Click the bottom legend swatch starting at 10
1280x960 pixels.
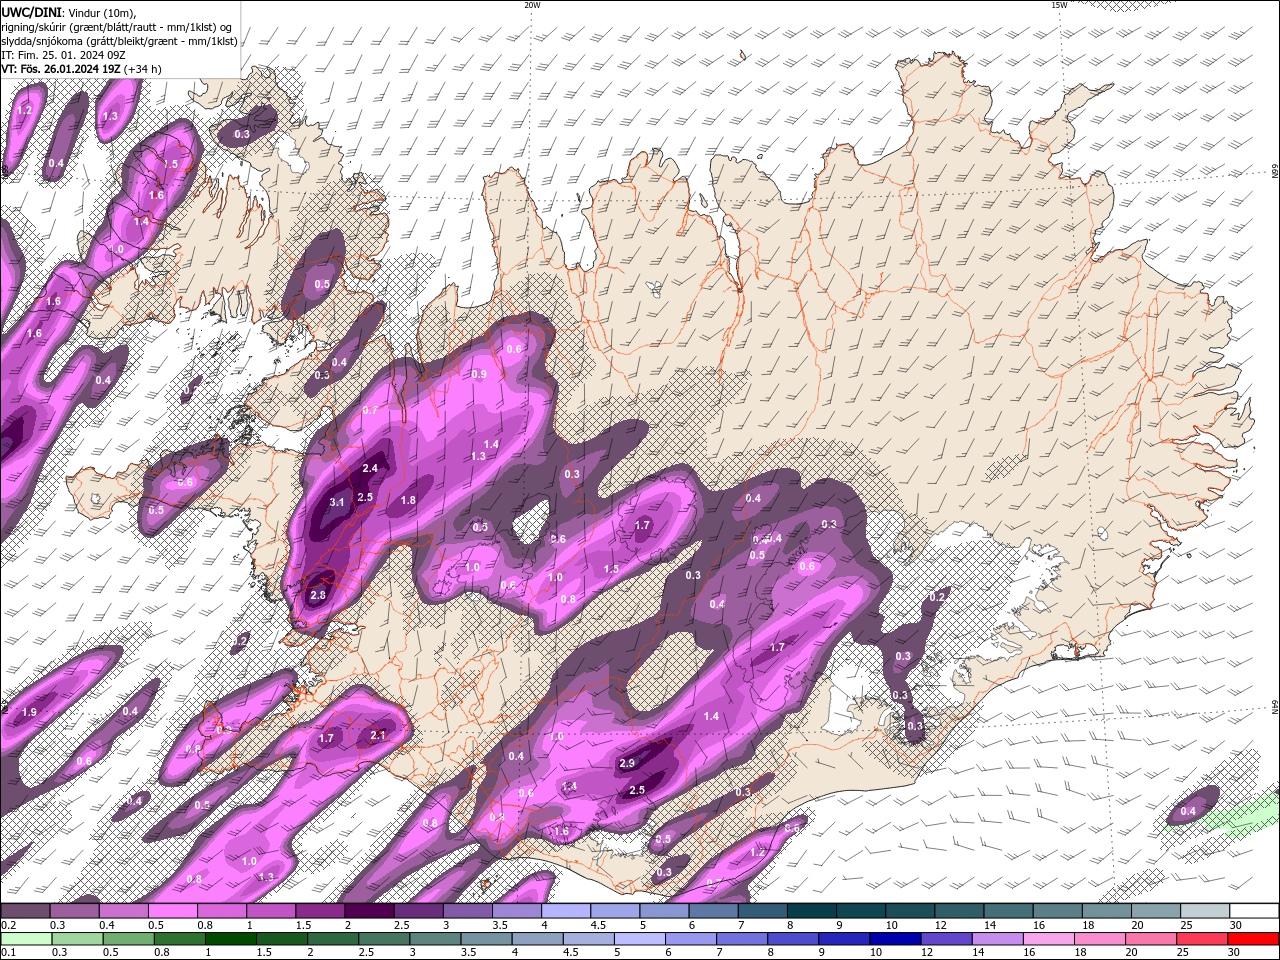click(x=896, y=939)
